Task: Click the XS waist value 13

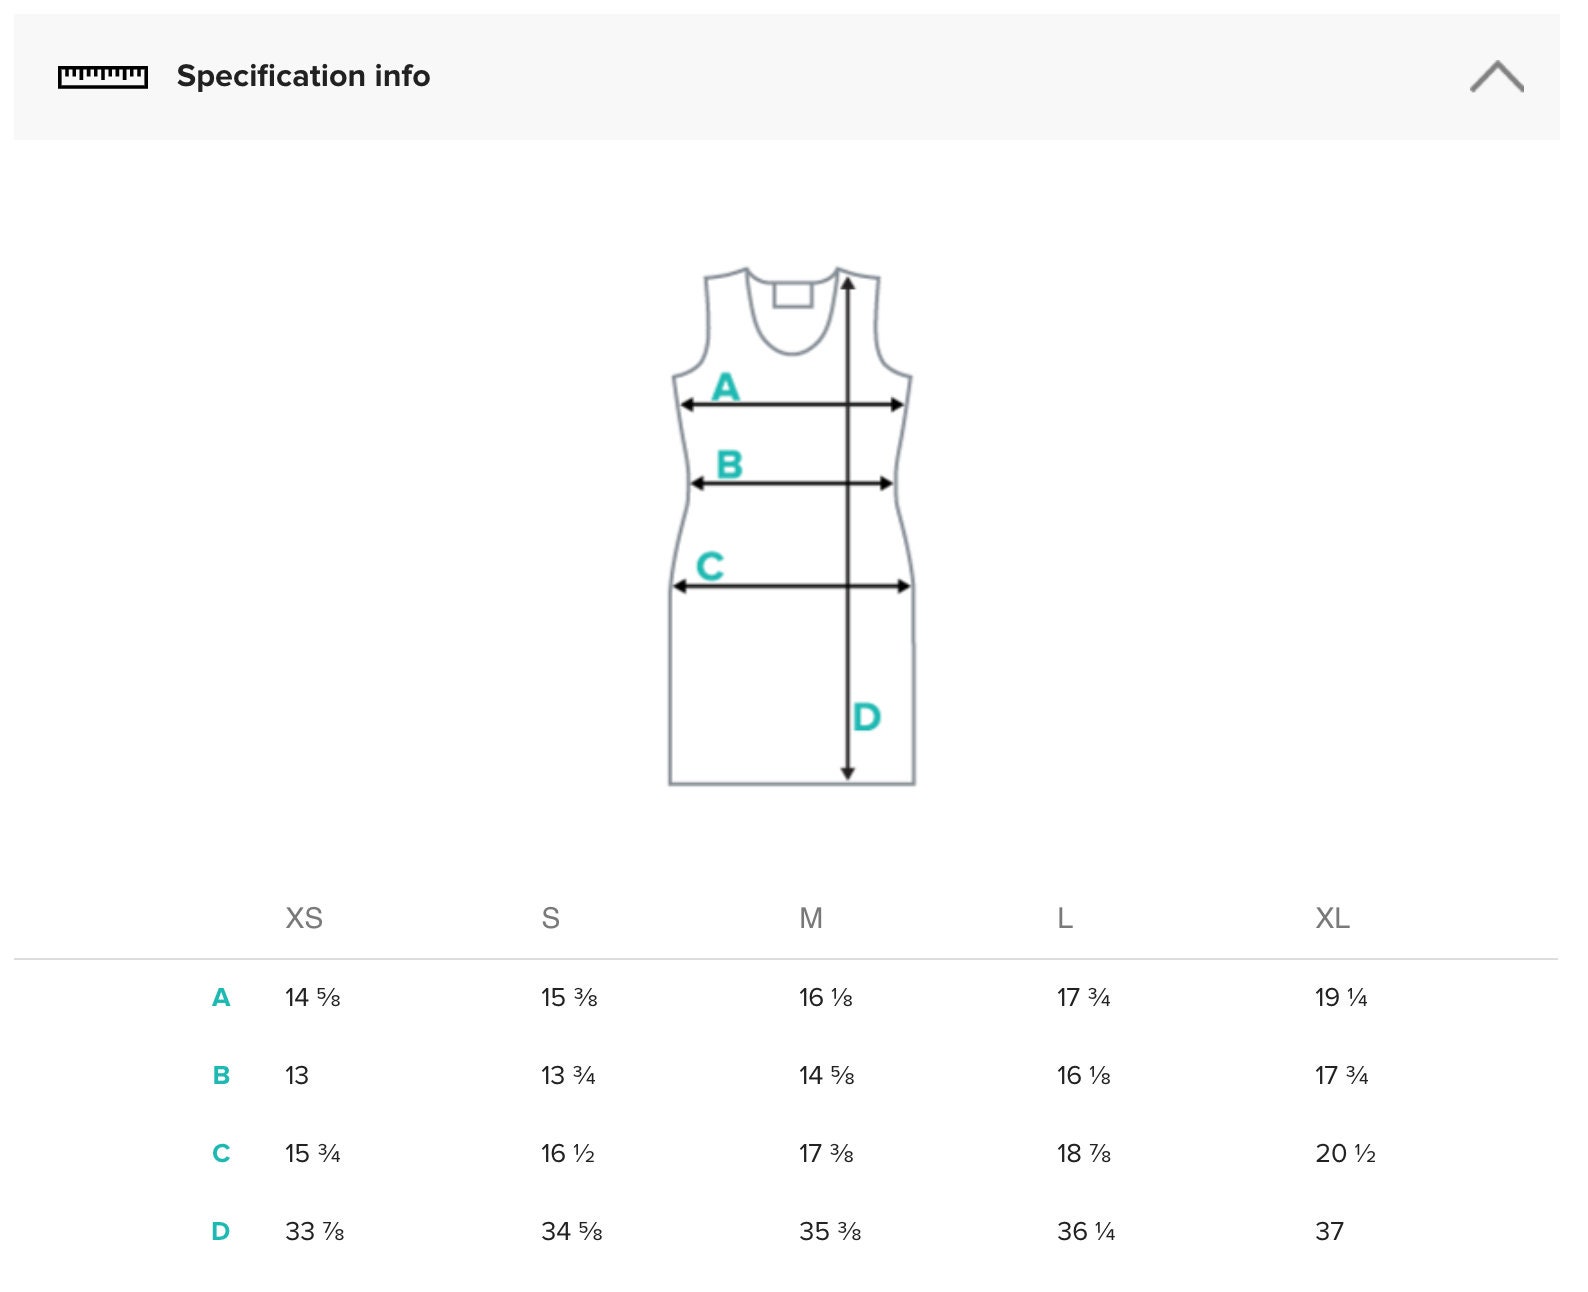Action: (x=297, y=1075)
